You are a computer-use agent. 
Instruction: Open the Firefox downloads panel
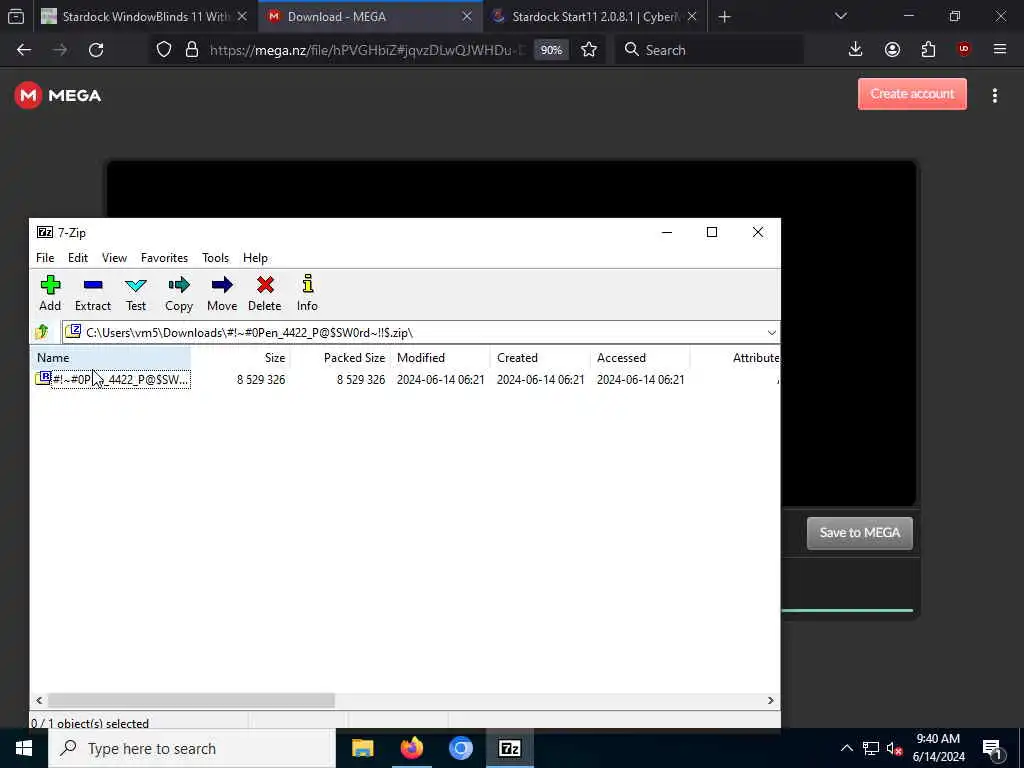[856, 50]
